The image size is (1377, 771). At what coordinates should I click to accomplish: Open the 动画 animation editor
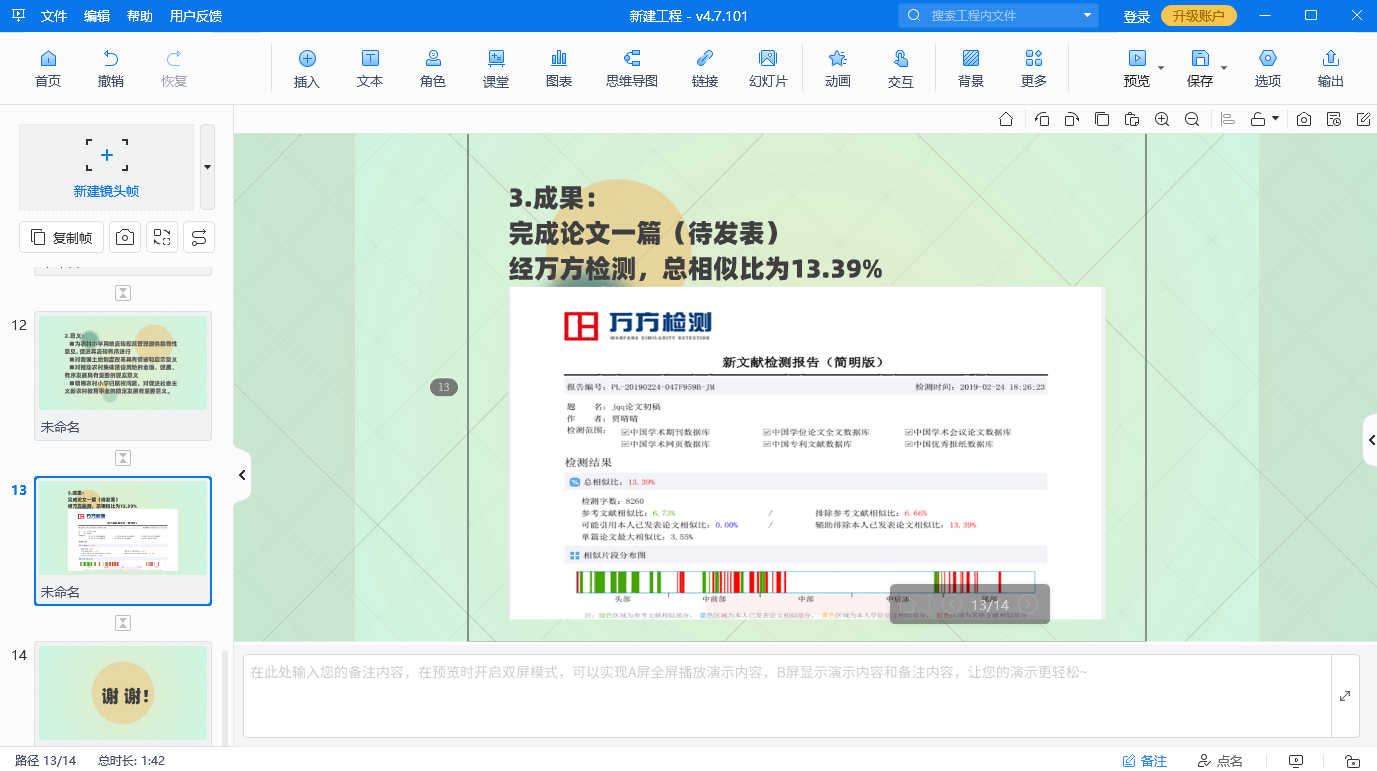click(x=838, y=68)
